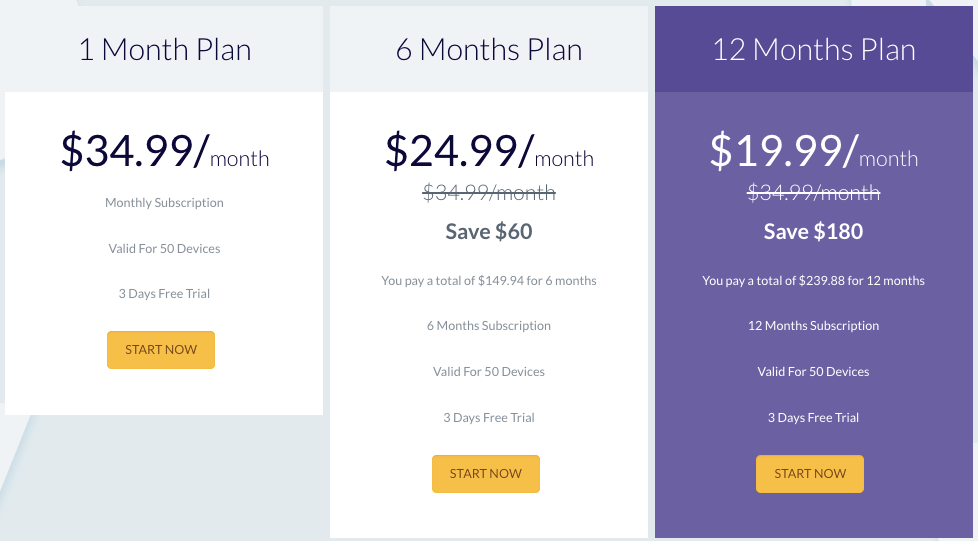Screen dimensions: 978x541
Task: Click the $24.99/month price text
Action: 489,152
